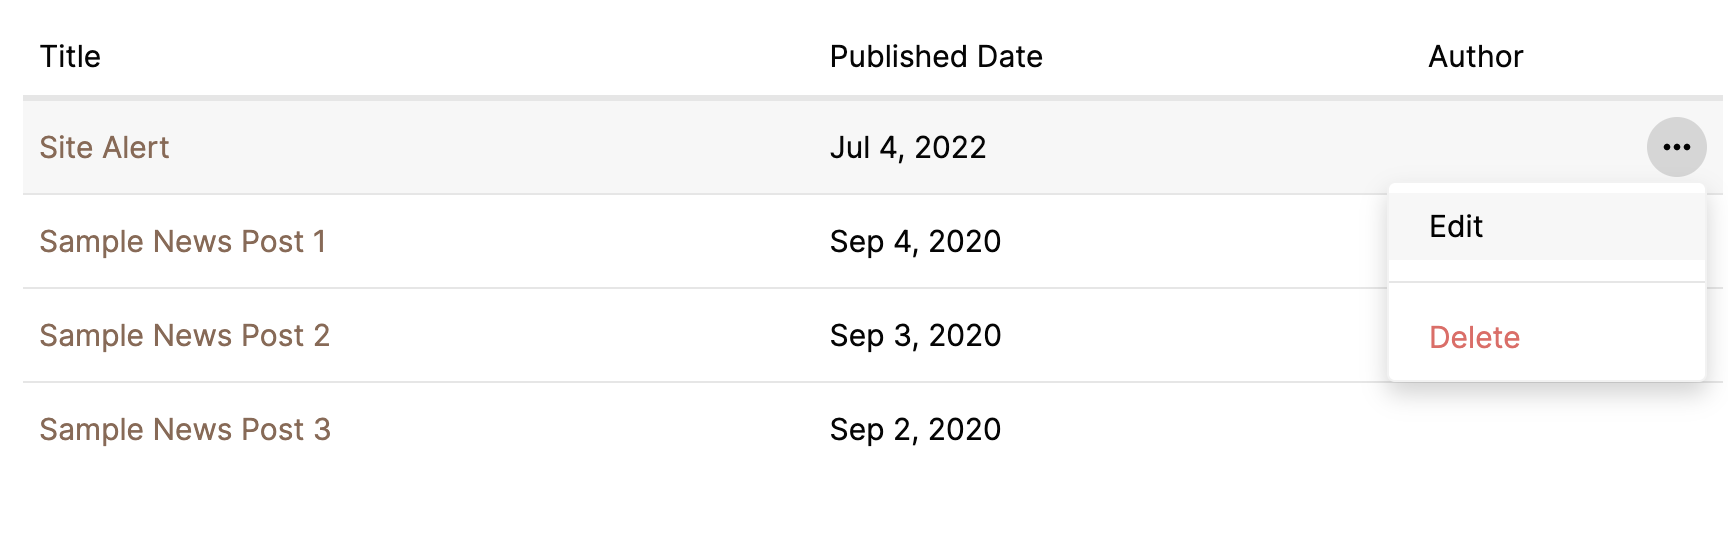Click highlighted row space between Site Alert and its date
This screenshot has height=534, width=1728.
point(500,148)
